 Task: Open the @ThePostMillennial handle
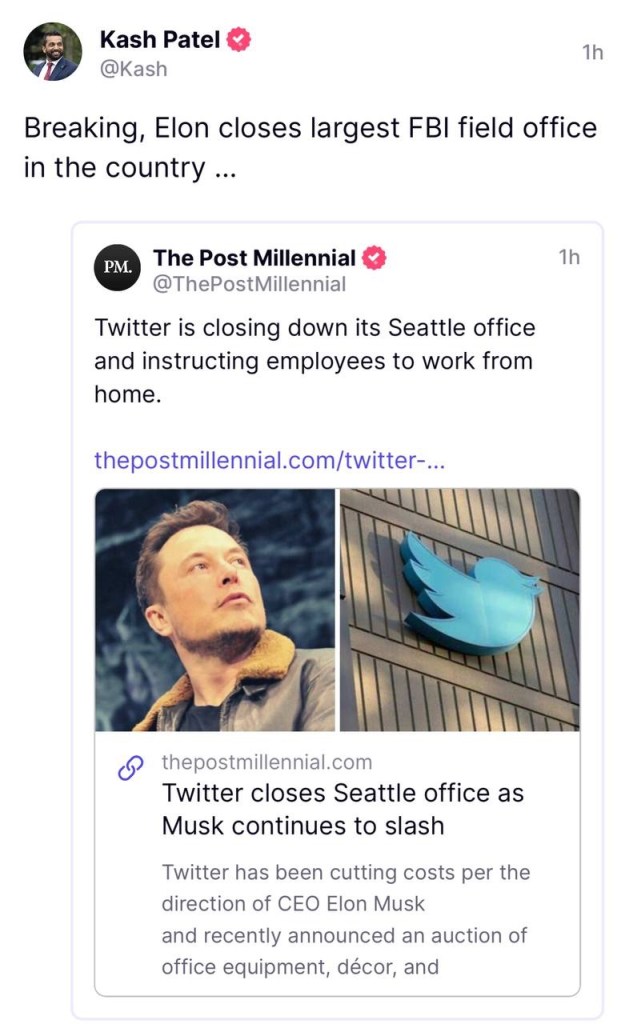coord(249,284)
